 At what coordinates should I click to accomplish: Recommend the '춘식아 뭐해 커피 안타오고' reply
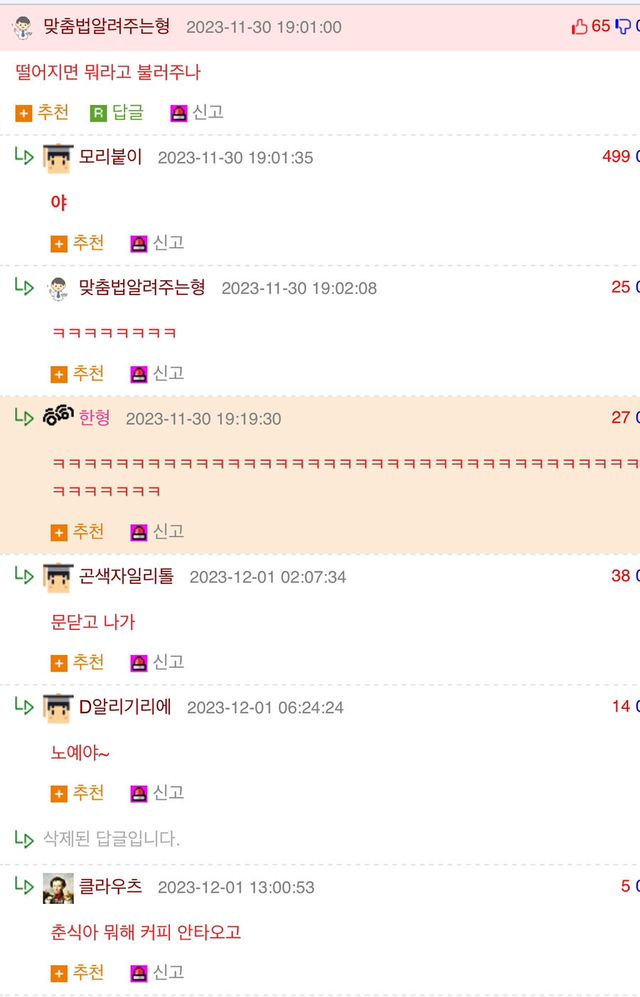pos(78,973)
